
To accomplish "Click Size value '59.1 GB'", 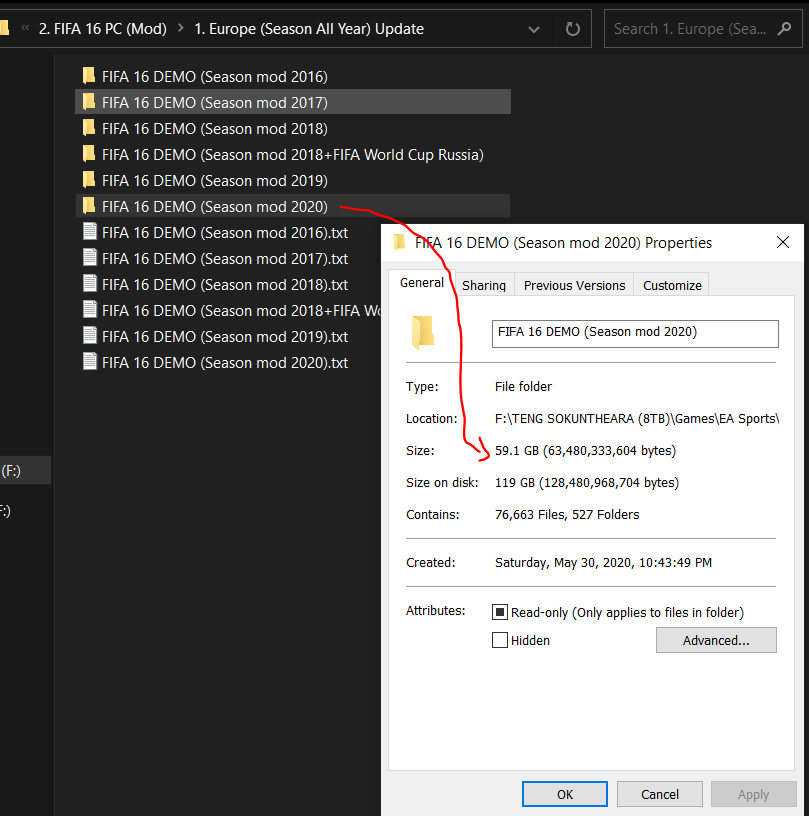I will tap(585, 450).
